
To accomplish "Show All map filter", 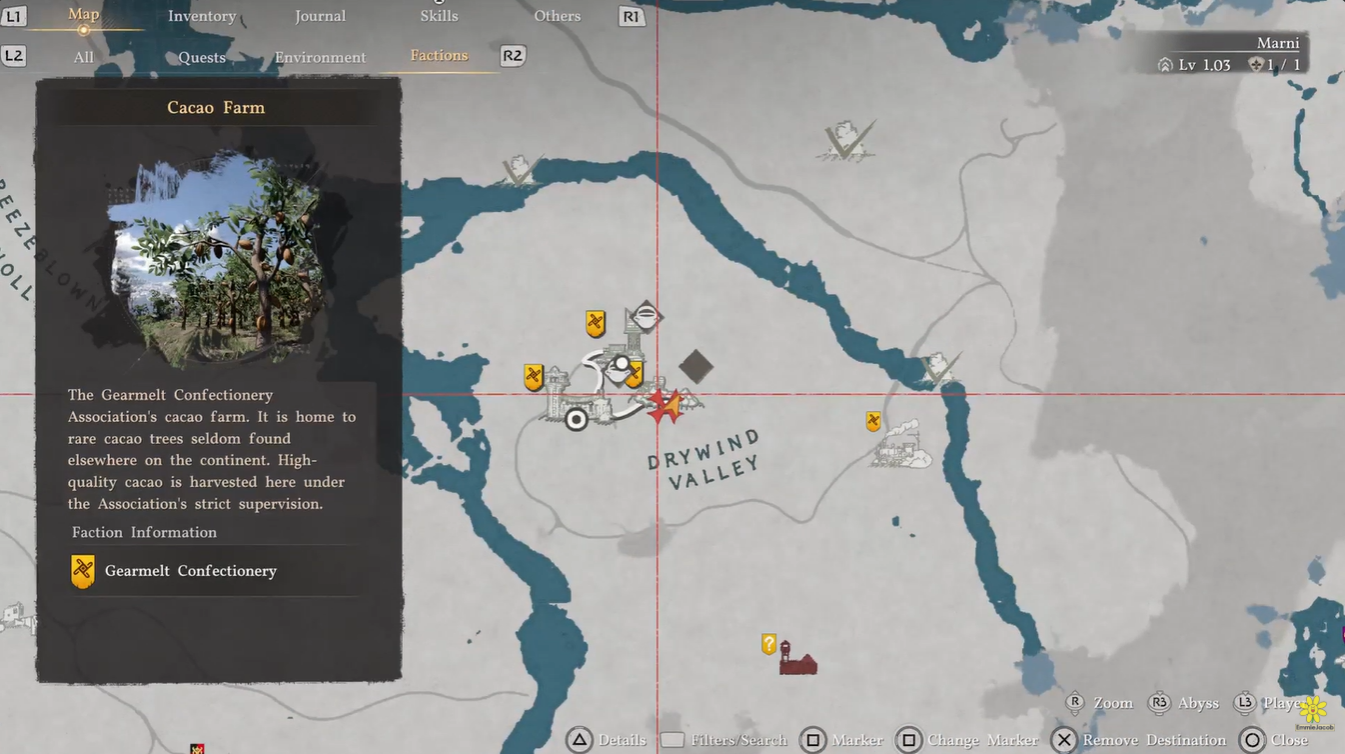I will tap(84, 57).
